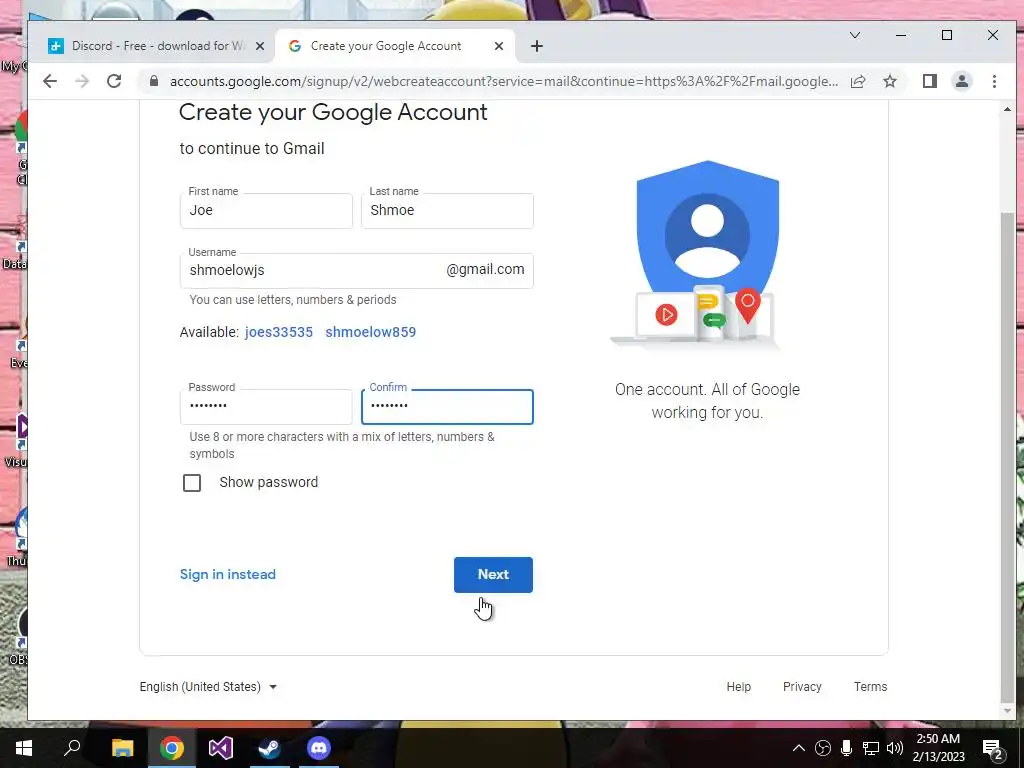This screenshot has width=1024, height=768.
Task: Click the microphone tray icon
Action: (846, 748)
